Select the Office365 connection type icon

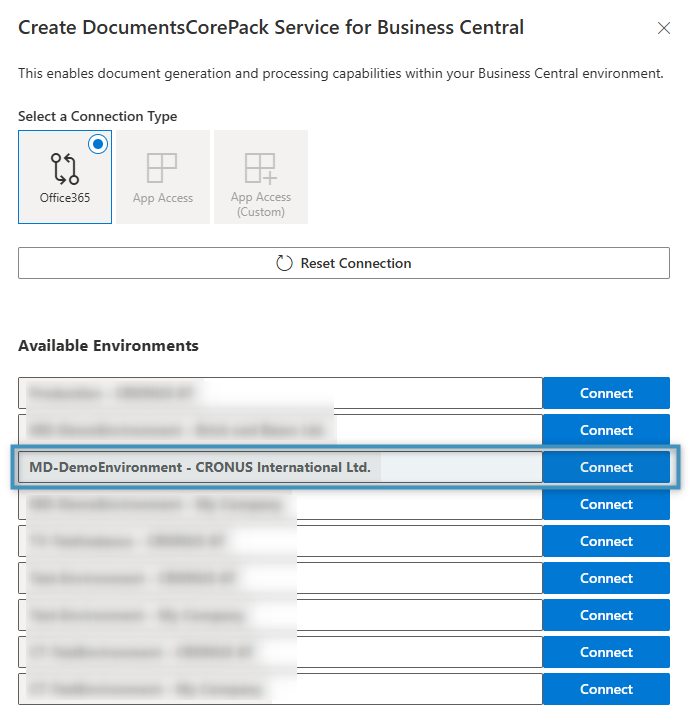coord(65,169)
